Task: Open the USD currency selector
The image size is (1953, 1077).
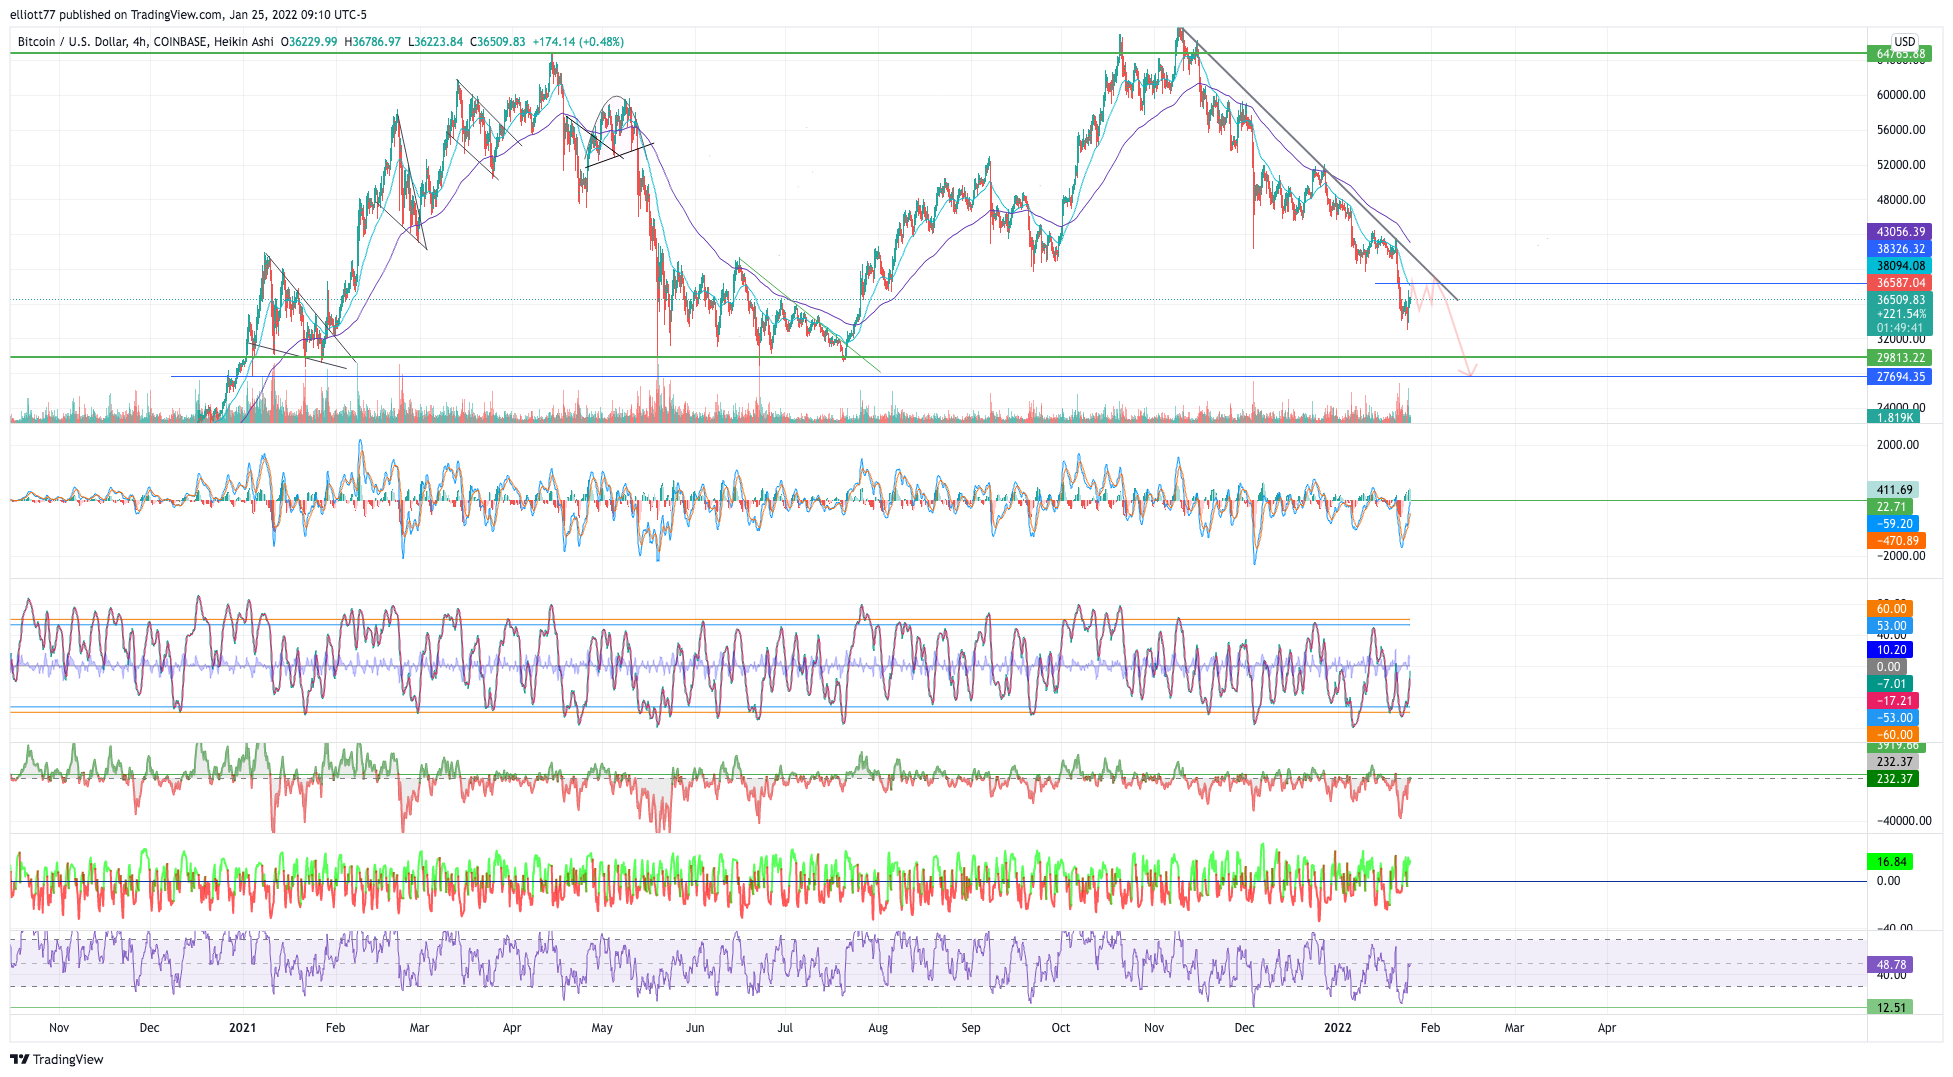Action: (1904, 42)
